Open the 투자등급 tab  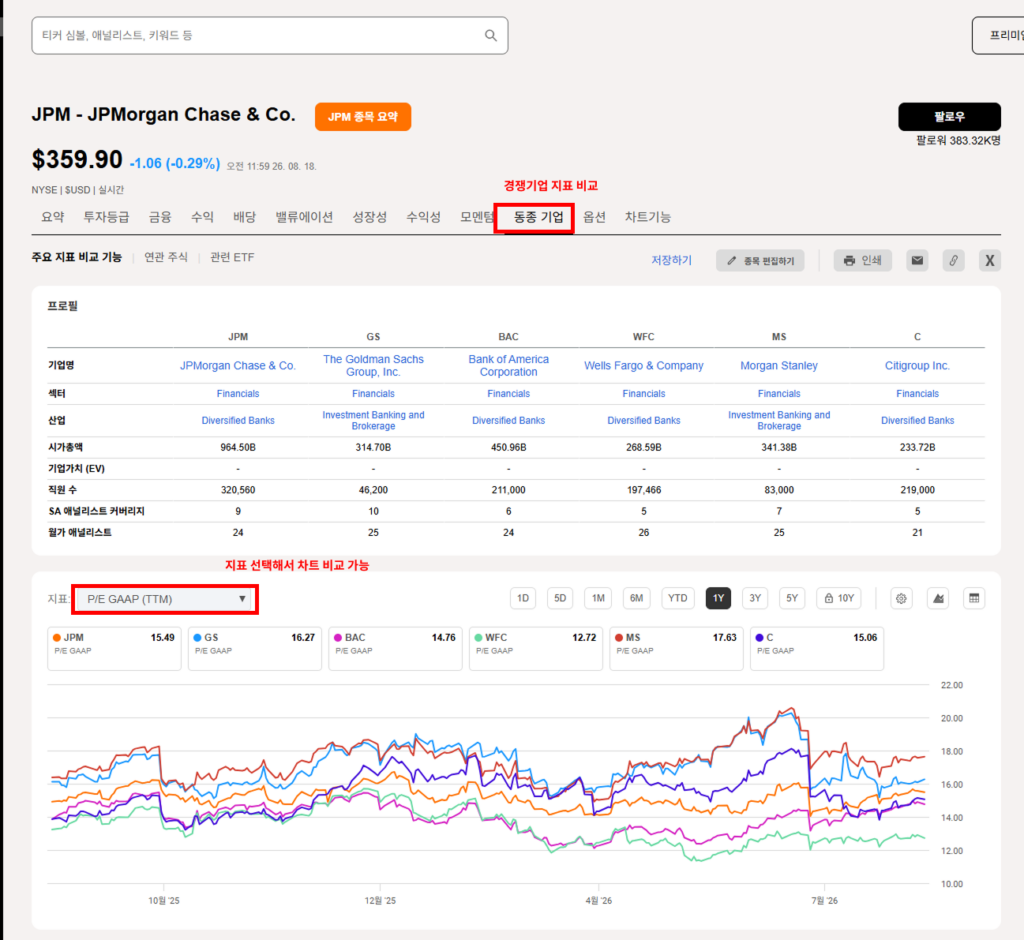(106, 217)
